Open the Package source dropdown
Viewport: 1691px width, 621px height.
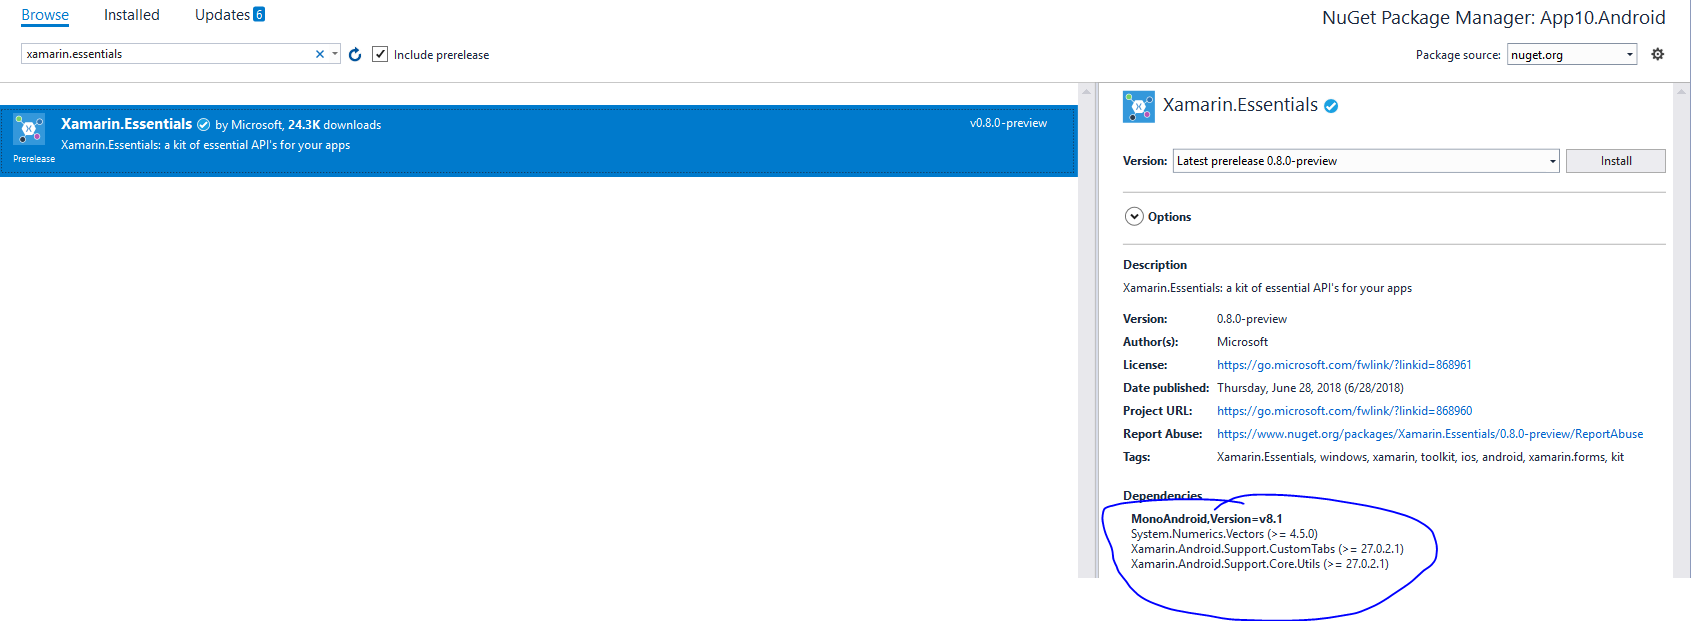coord(1572,54)
